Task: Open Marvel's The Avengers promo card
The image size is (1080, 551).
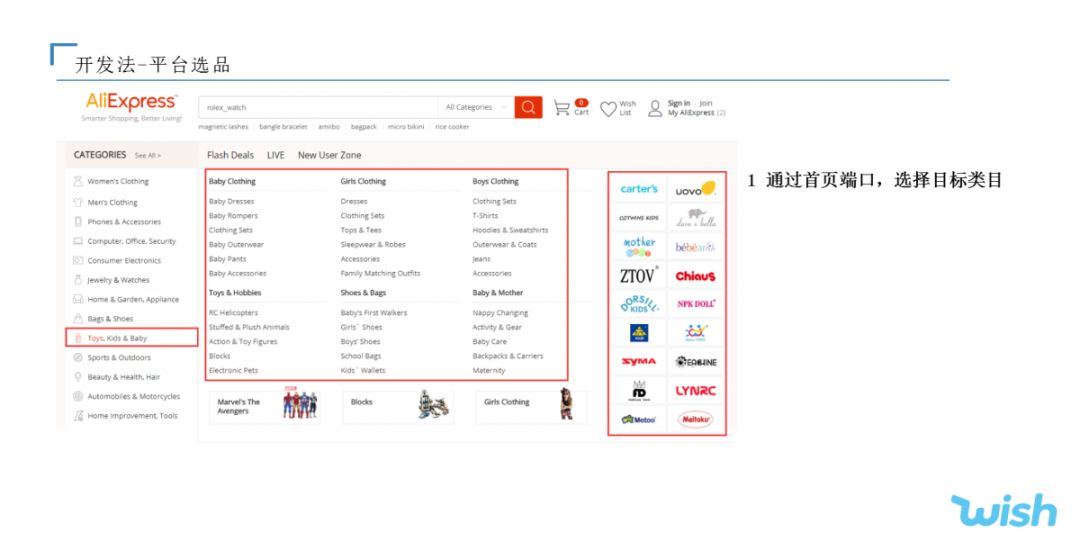Action: 264,406
